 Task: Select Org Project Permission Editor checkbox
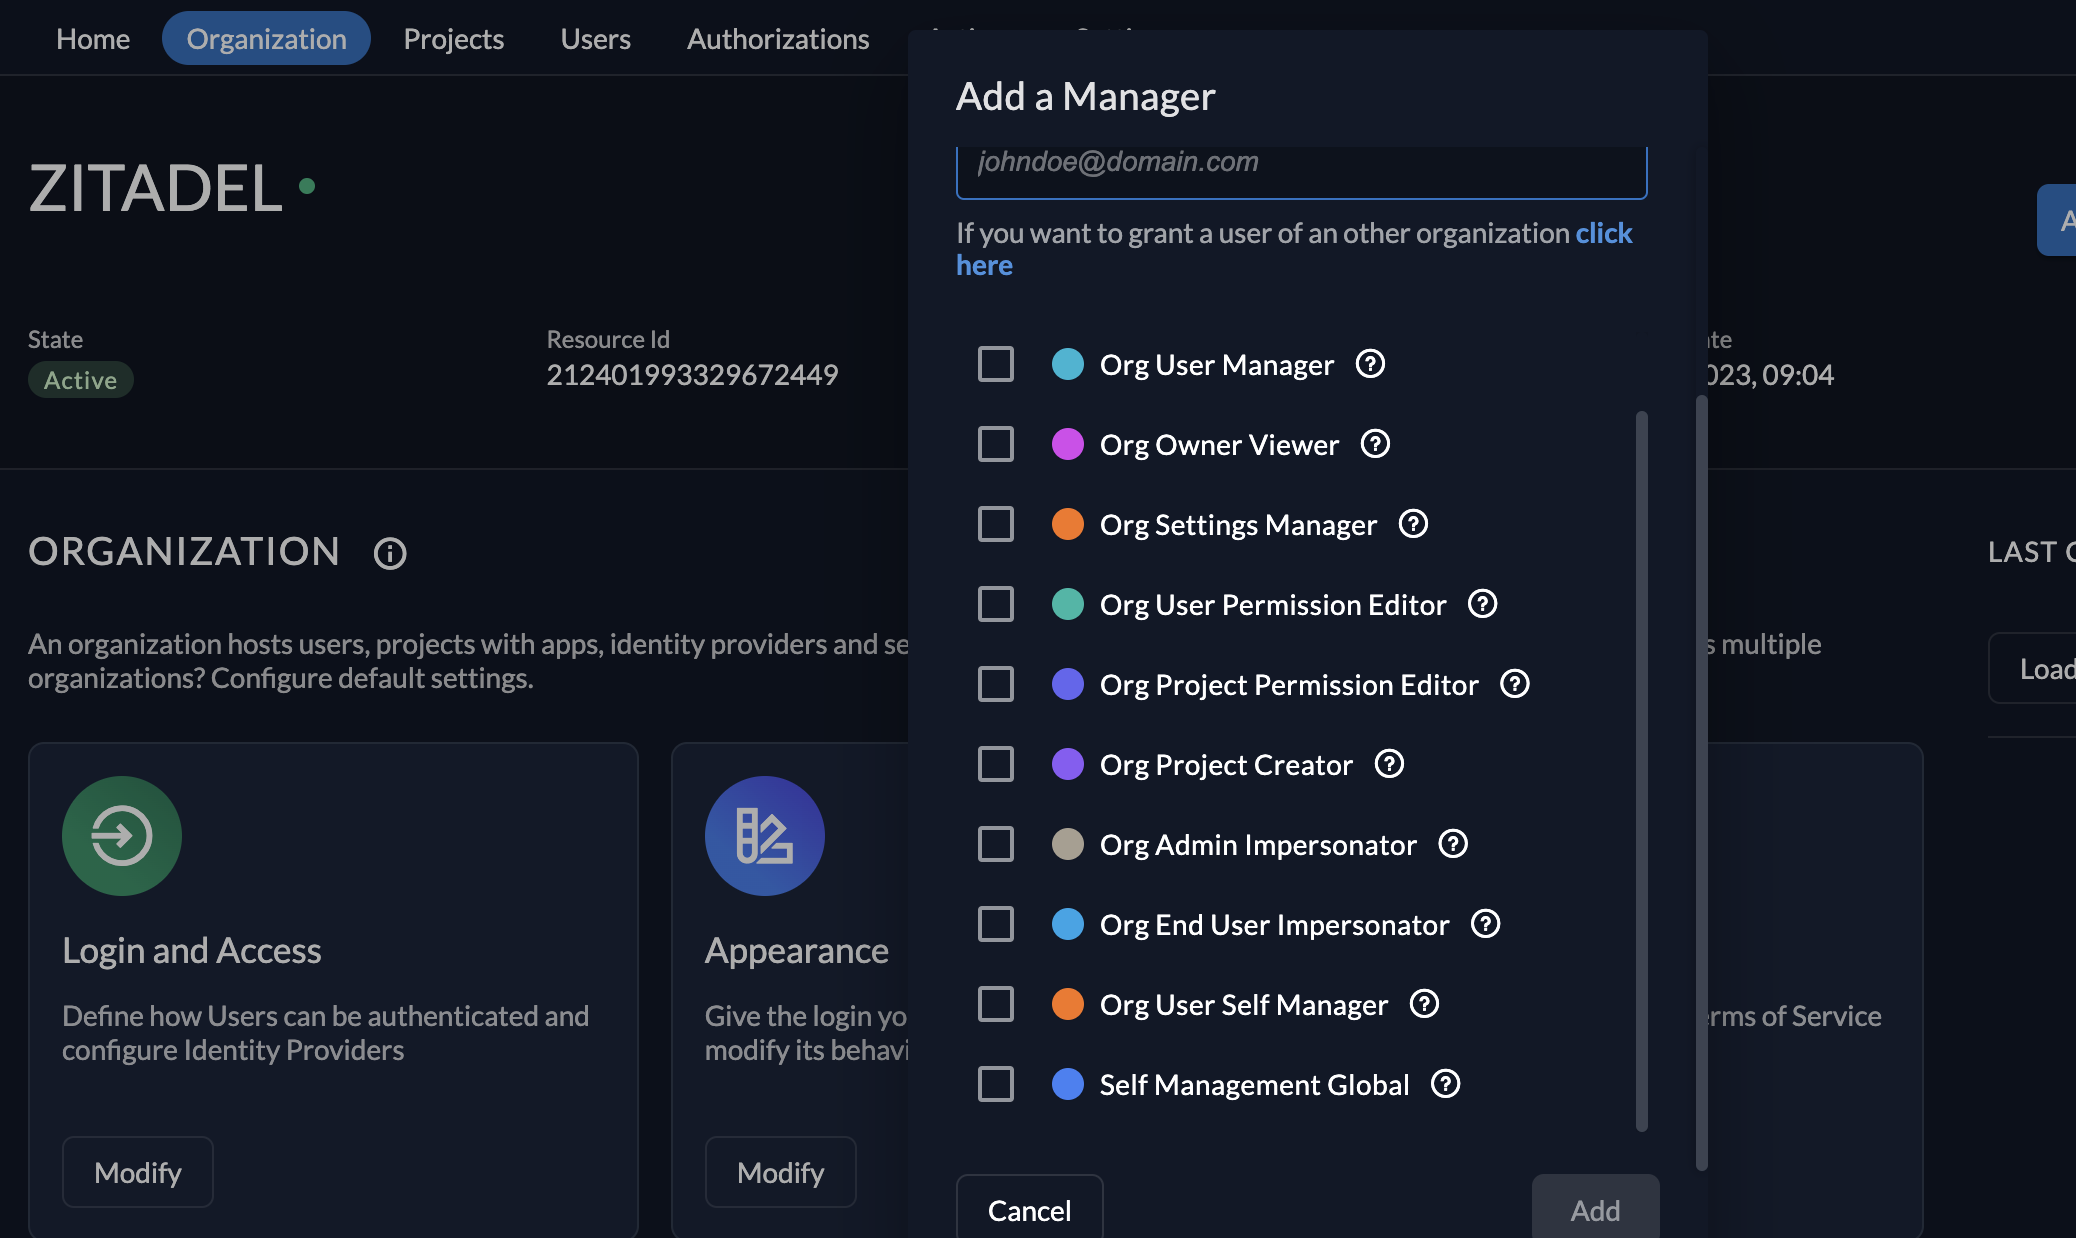pos(996,684)
